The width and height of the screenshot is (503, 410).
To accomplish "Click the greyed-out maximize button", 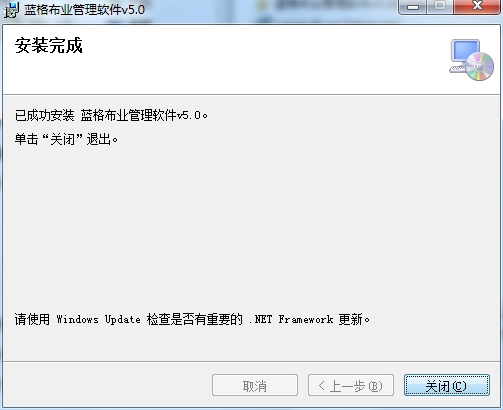I will point(440,7).
